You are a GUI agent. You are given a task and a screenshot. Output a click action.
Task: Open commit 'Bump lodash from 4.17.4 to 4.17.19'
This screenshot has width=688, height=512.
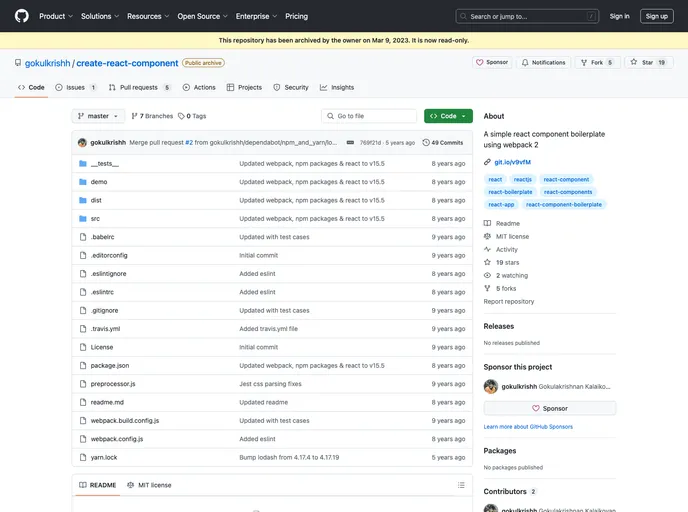click(289, 458)
